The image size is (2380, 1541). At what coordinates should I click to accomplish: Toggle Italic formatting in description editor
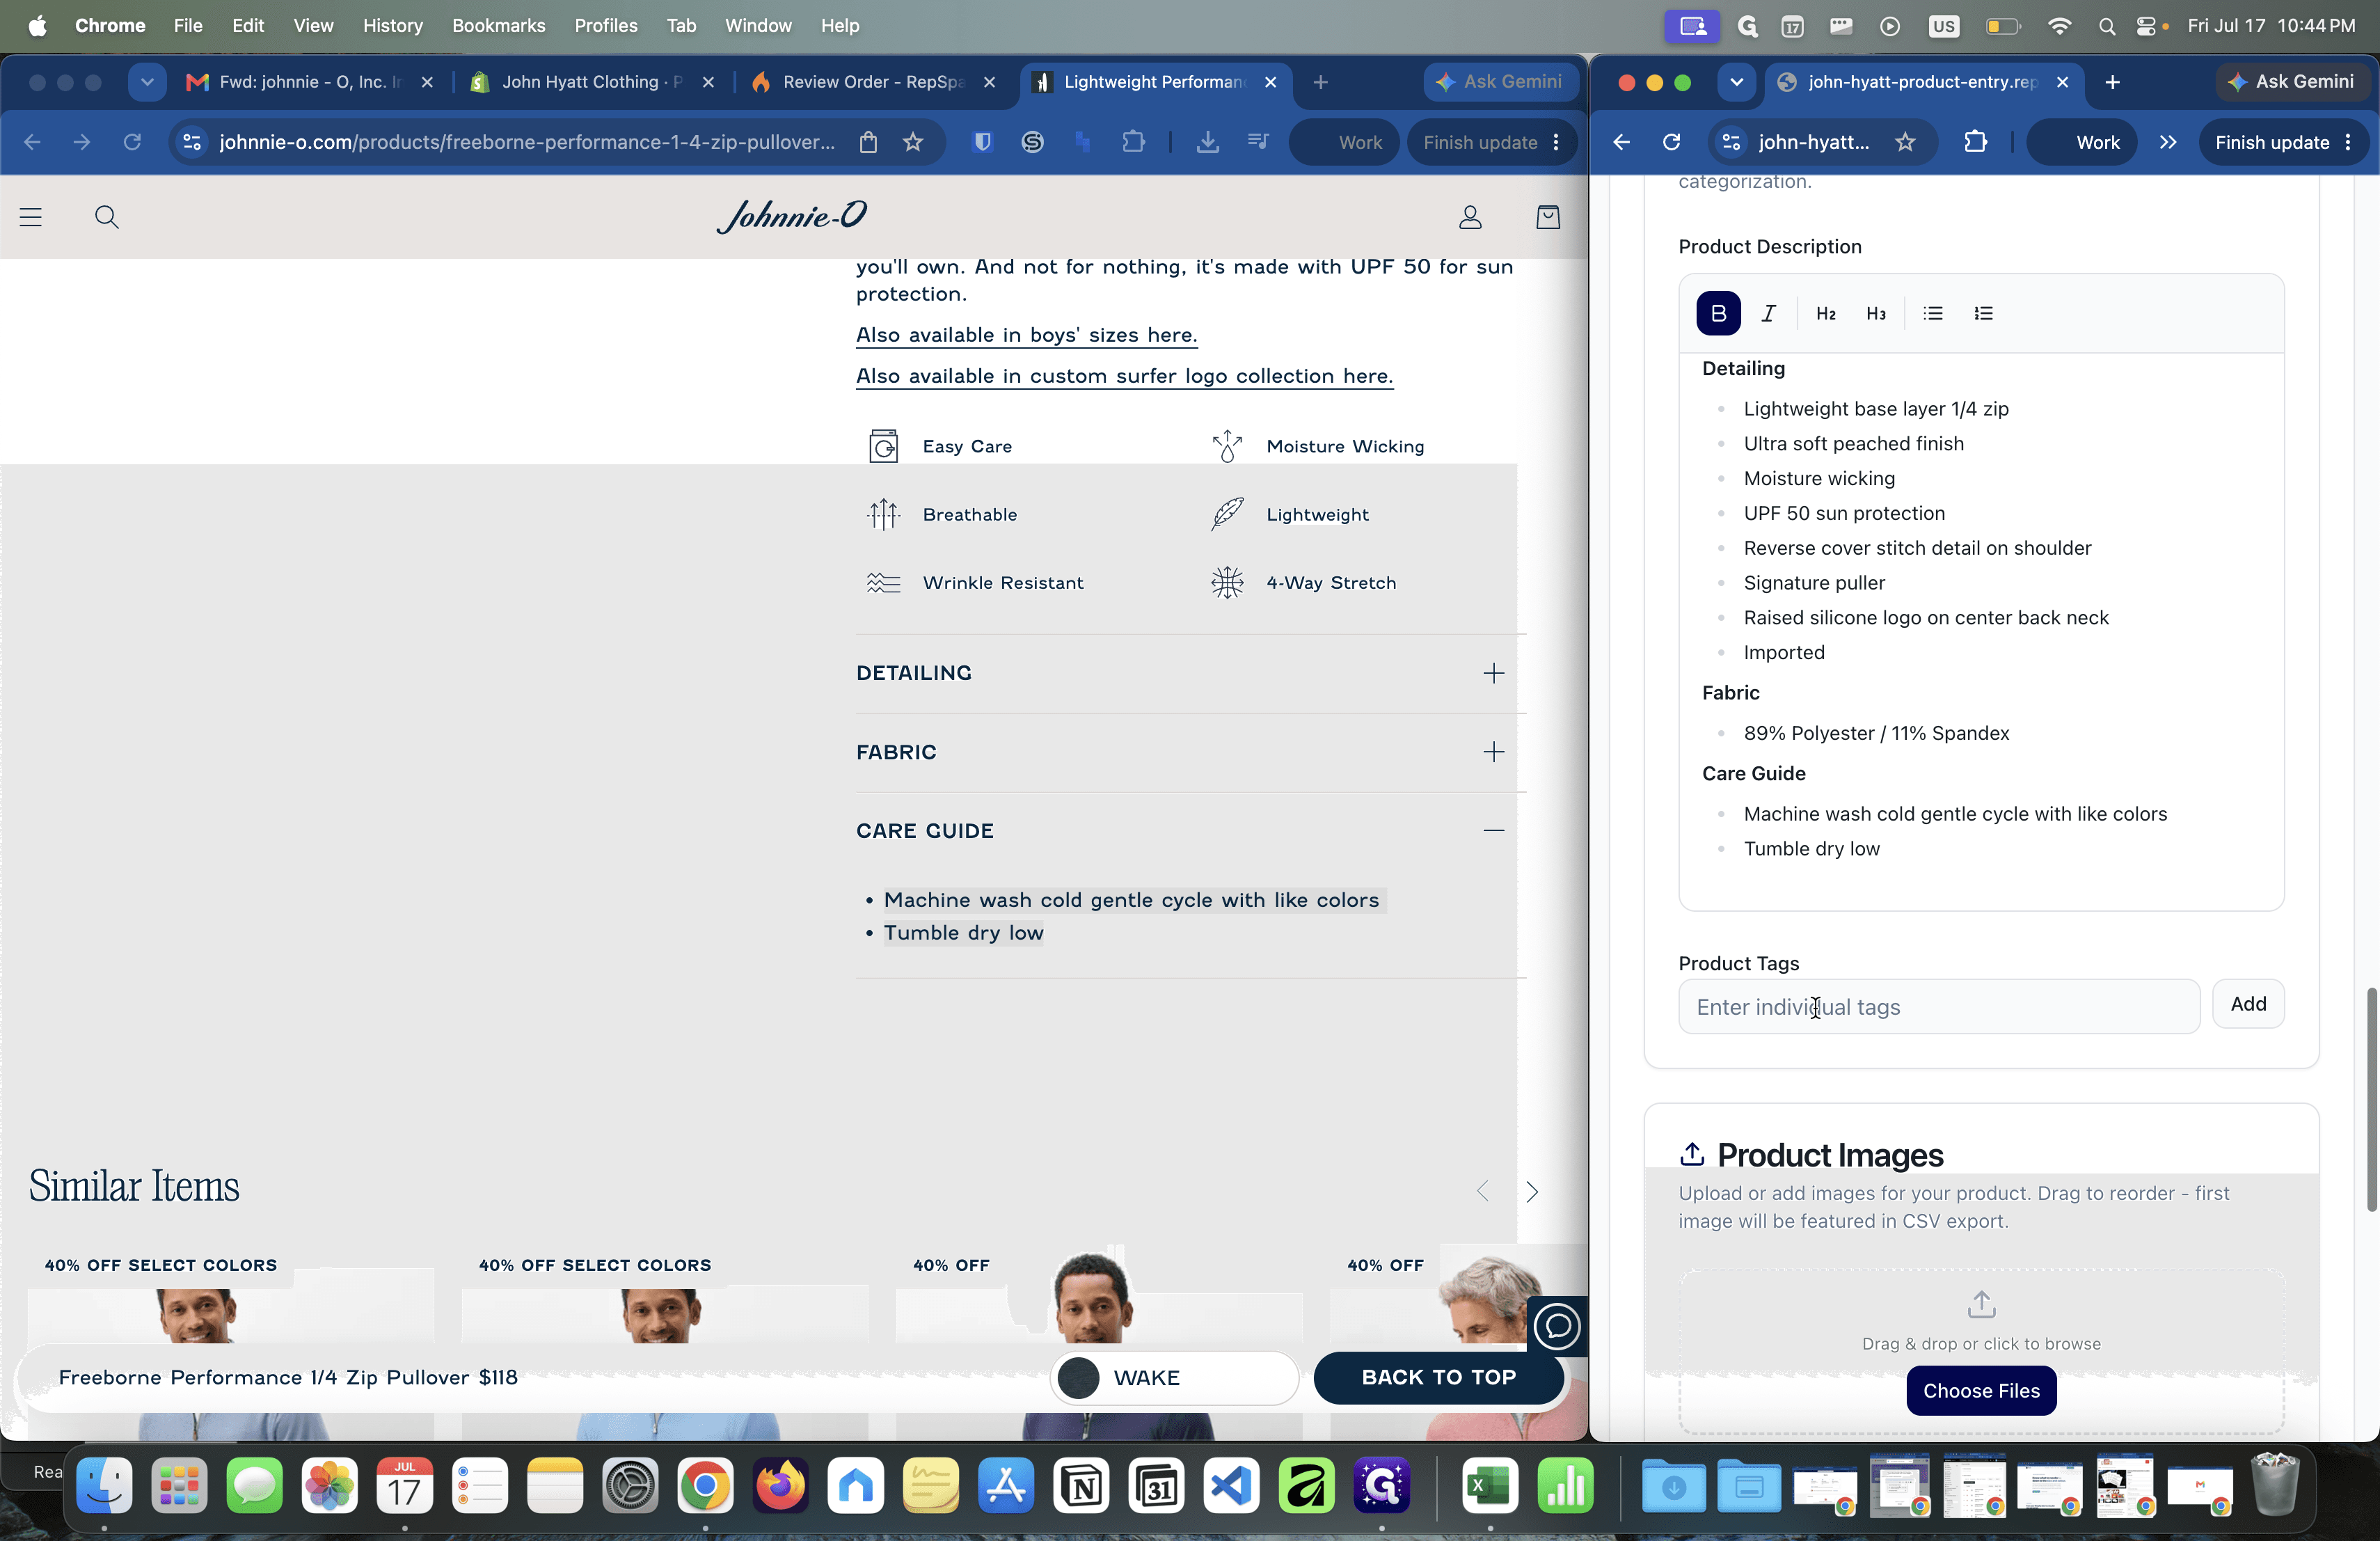click(1768, 313)
